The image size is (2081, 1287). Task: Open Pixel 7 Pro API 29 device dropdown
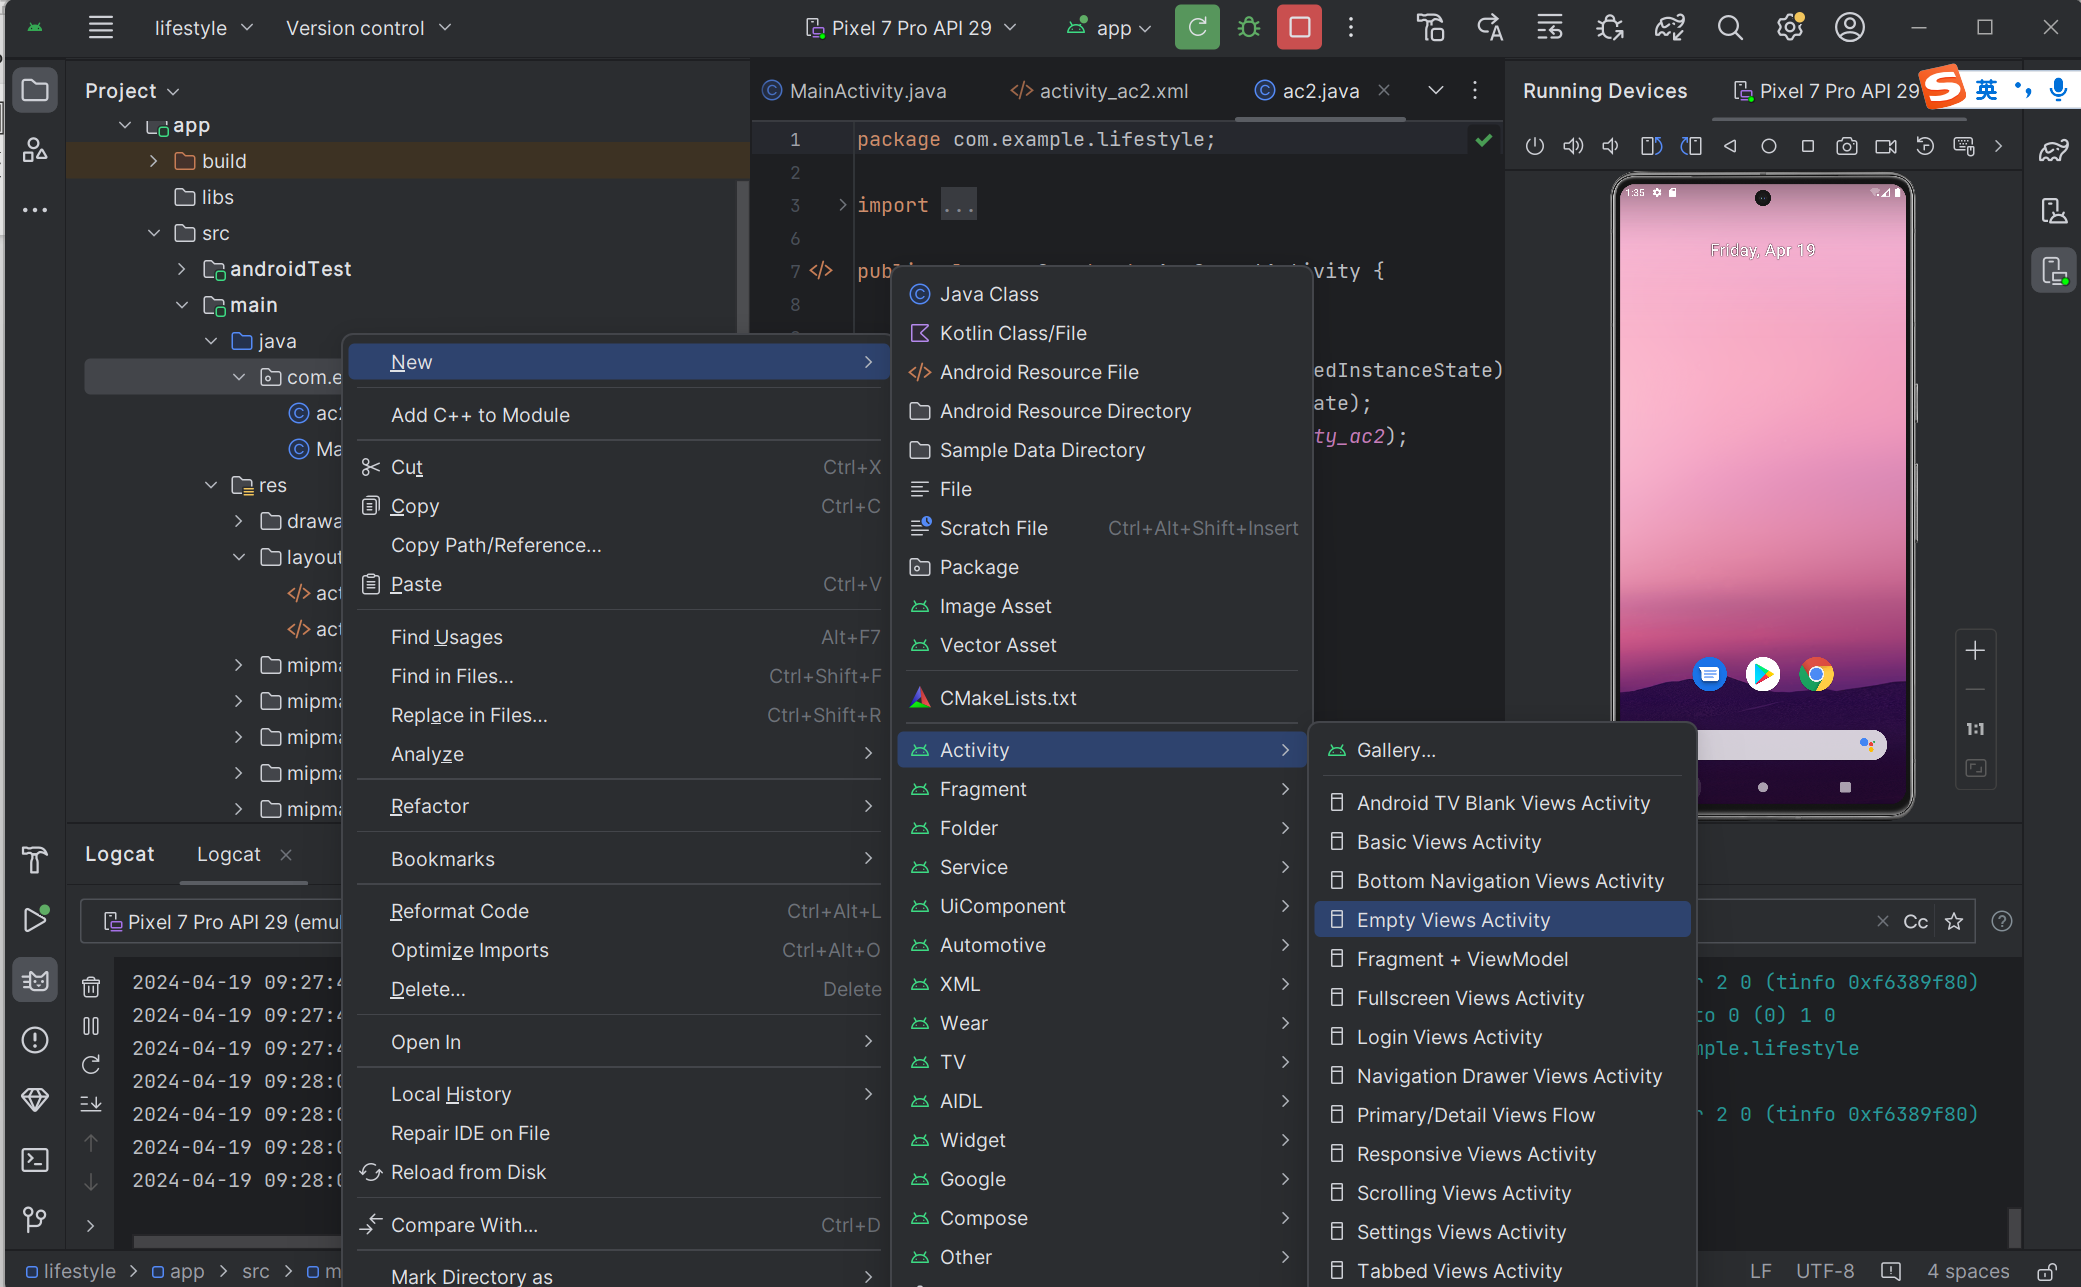click(910, 28)
